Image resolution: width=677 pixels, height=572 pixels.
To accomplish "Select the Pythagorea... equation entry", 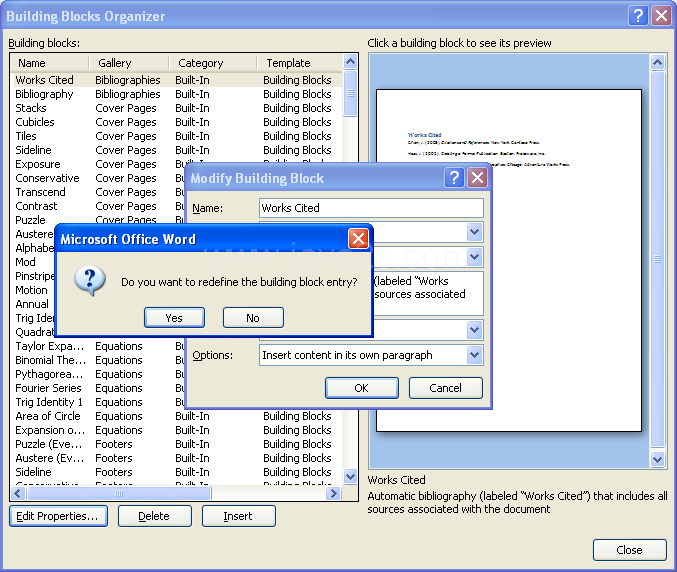I will pos(98,374).
